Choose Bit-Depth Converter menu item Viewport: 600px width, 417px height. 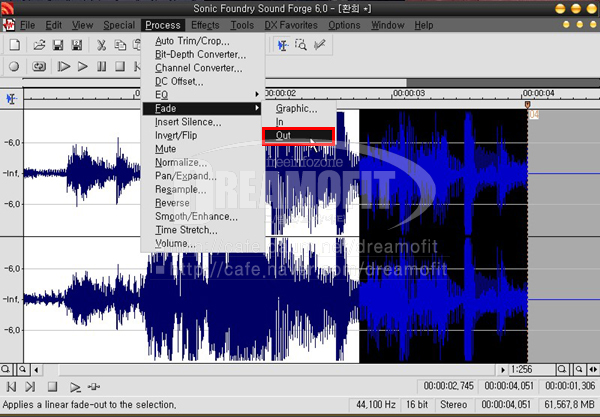tap(202, 54)
